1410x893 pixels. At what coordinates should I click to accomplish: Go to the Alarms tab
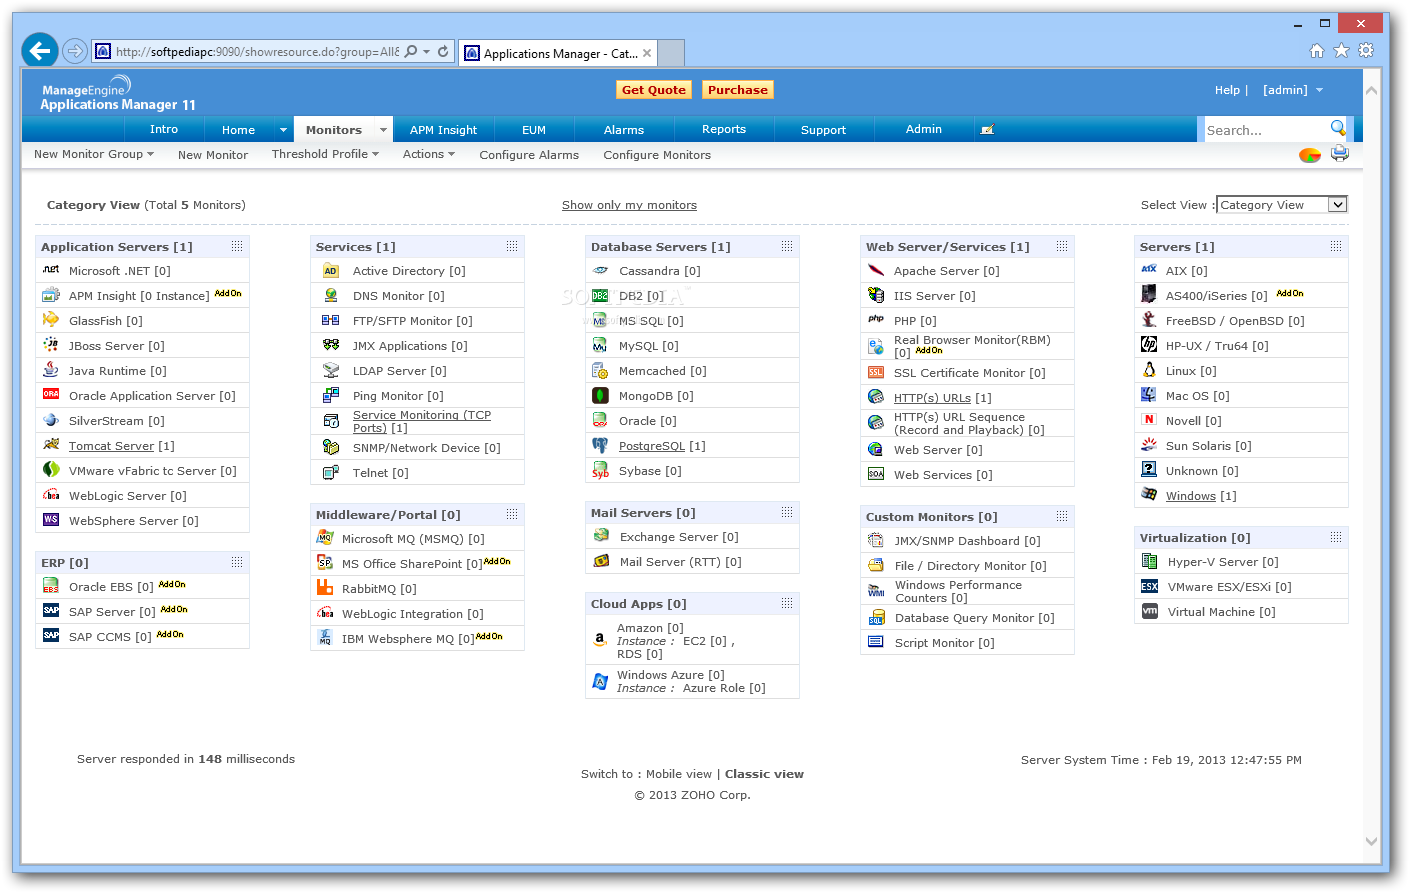pos(624,130)
